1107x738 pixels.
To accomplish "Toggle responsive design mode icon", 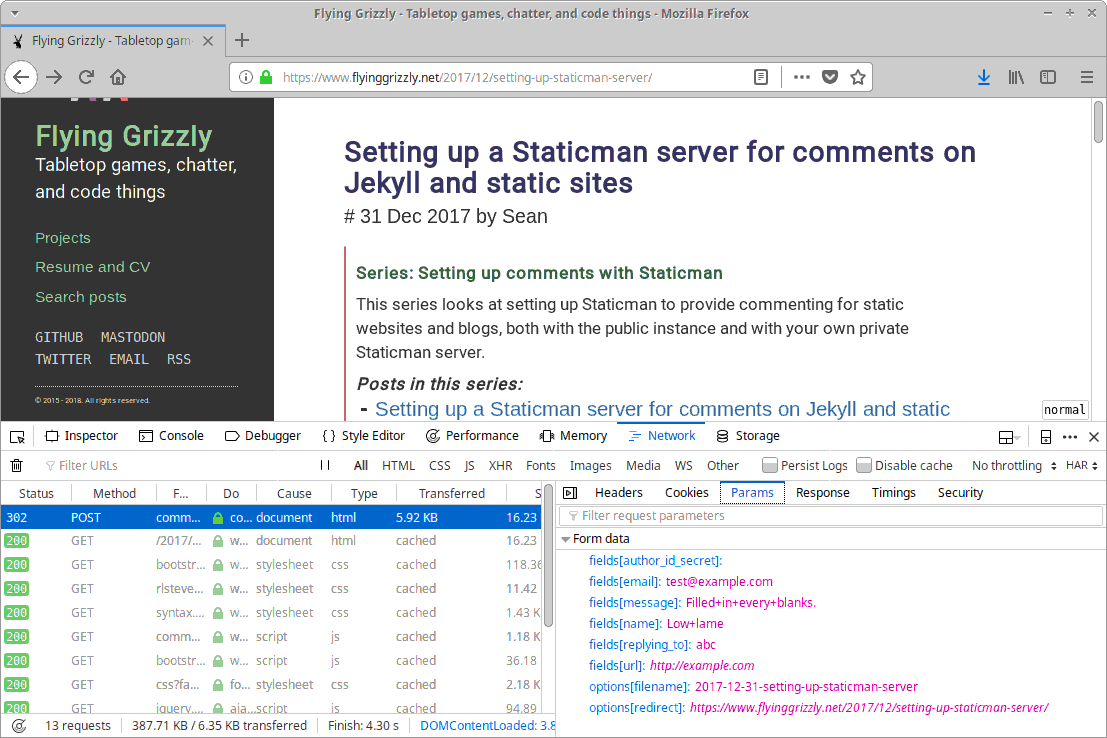I will pos(1045,437).
